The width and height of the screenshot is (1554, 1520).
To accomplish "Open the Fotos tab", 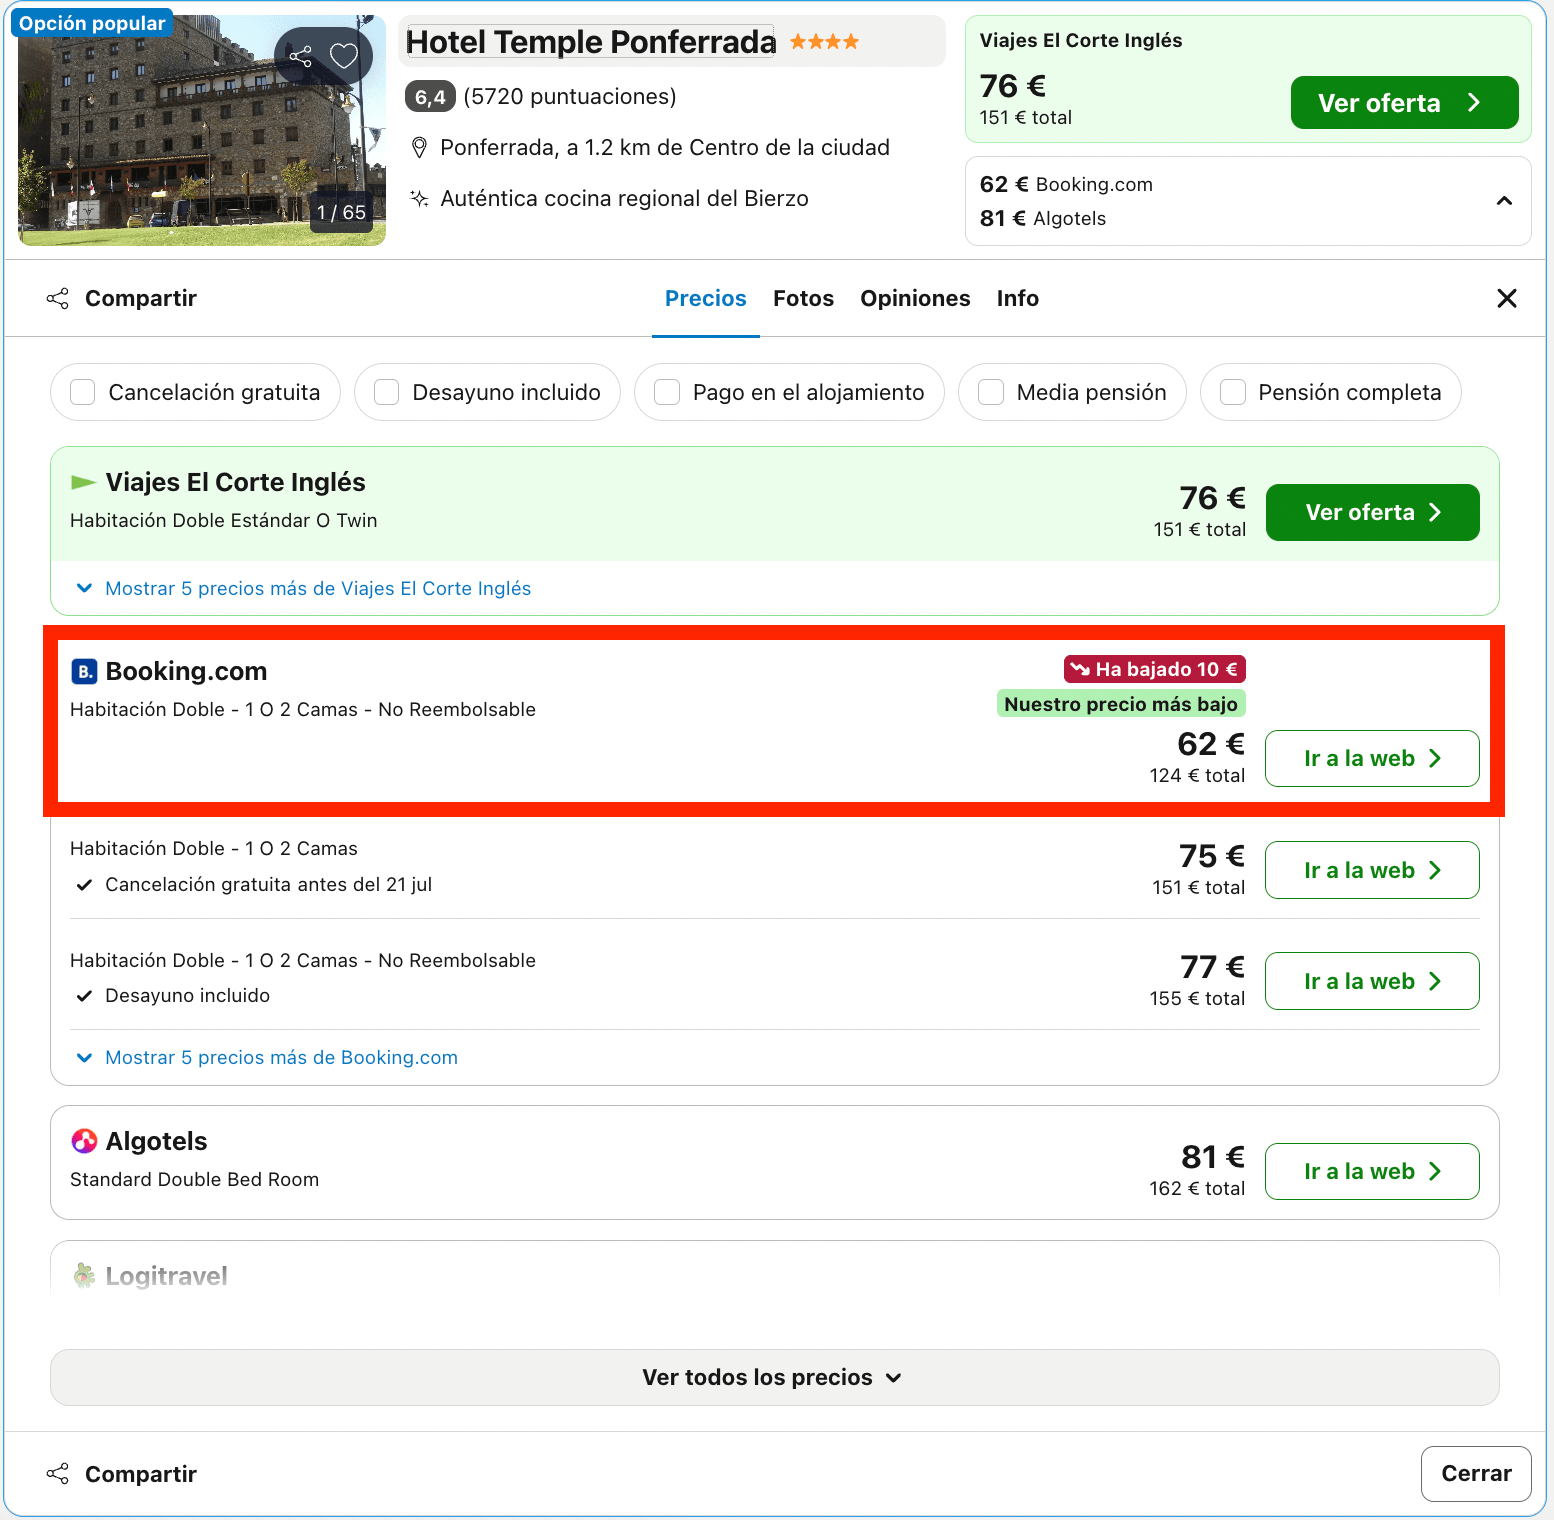I will (803, 298).
